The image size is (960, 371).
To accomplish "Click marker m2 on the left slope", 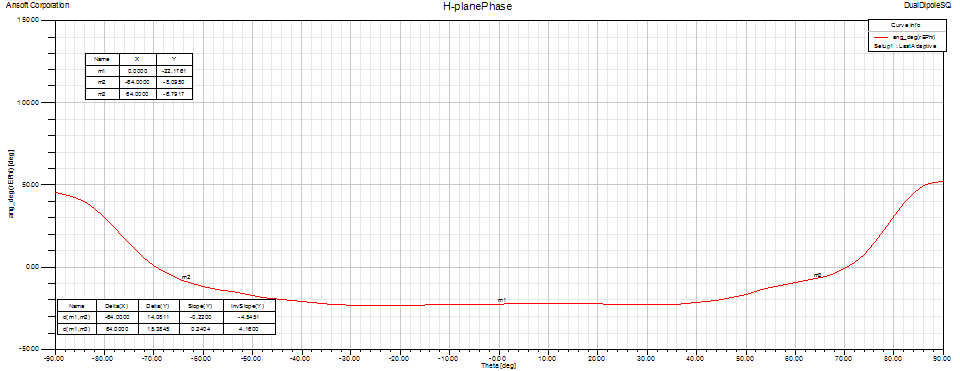I will click(186, 277).
